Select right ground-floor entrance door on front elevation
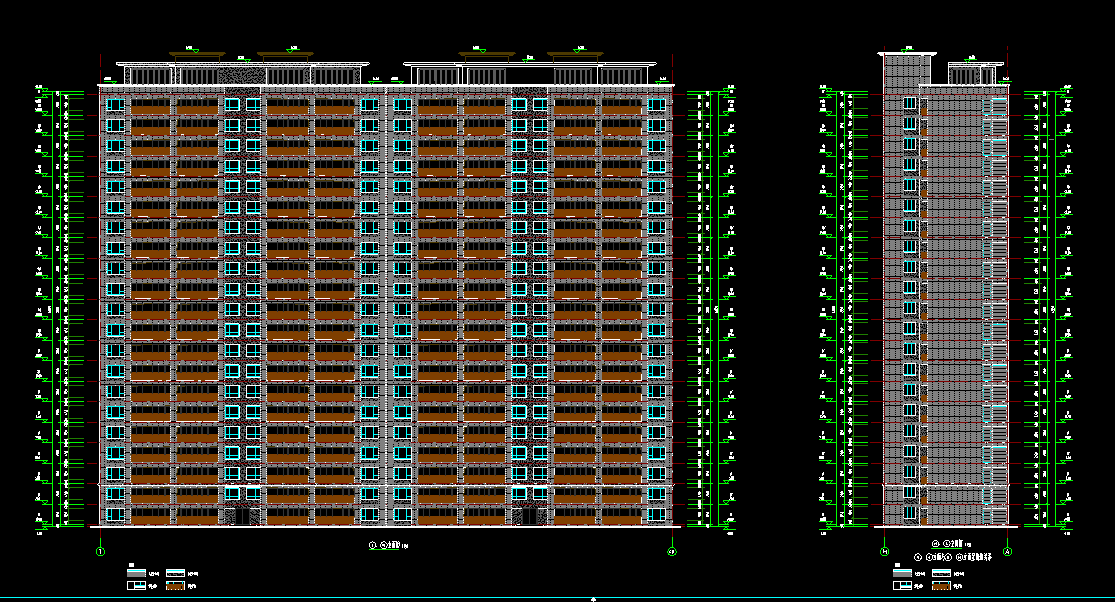 (x=529, y=516)
